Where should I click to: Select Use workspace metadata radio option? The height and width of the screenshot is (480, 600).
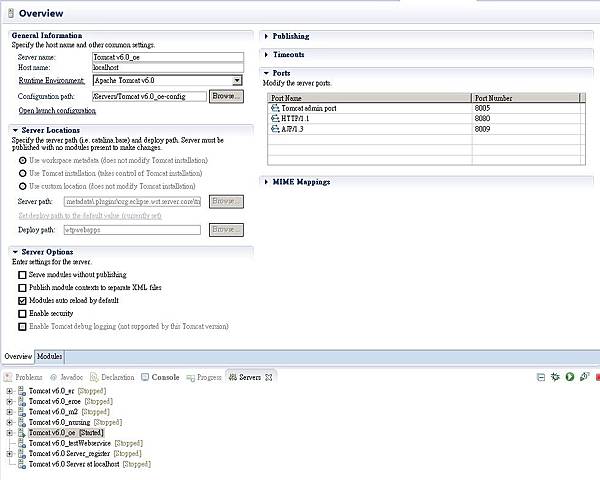pyautogui.click(x=23, y=160)
